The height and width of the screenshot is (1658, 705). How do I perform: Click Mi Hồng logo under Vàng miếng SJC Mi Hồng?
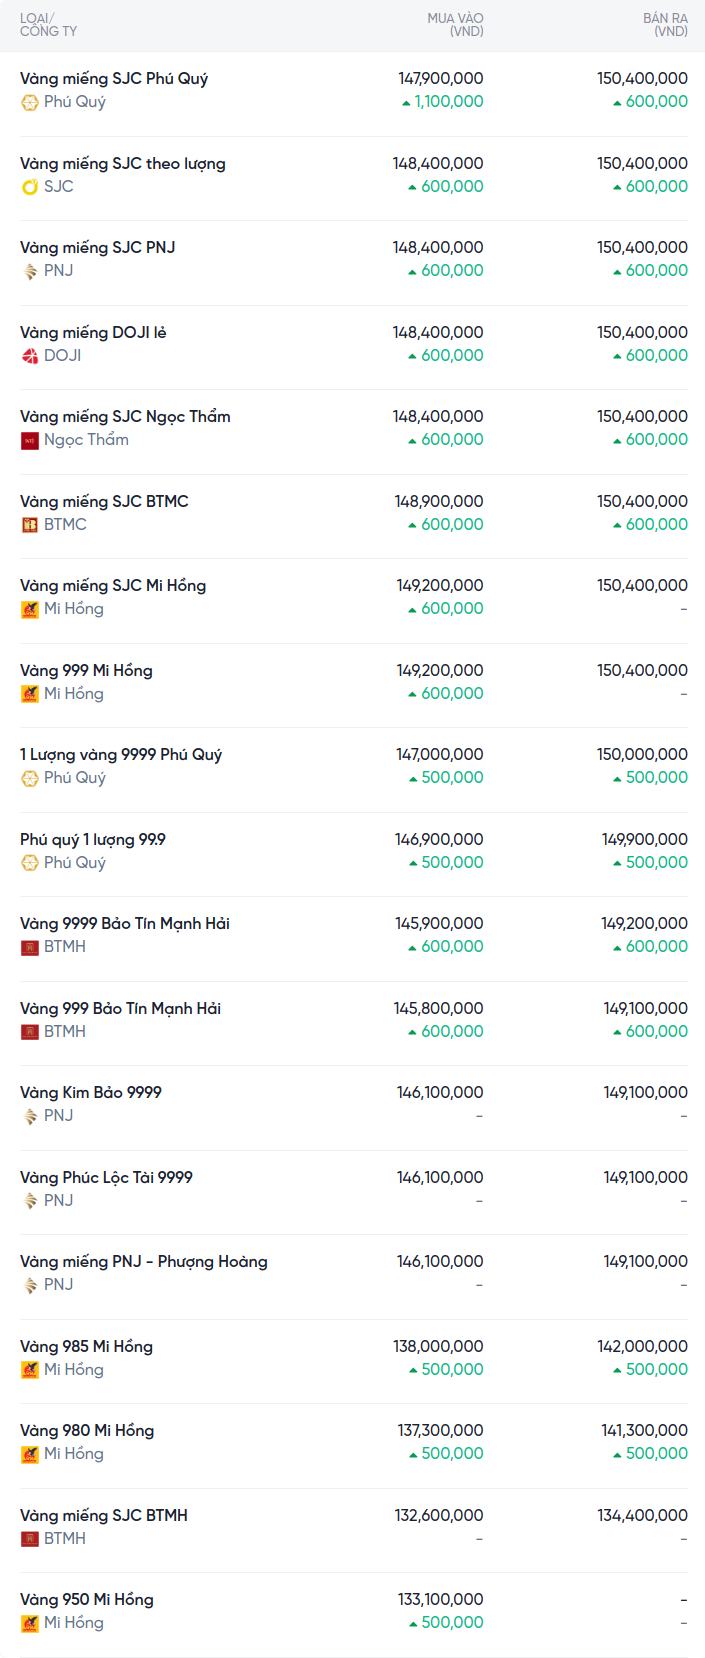click(x=30, y=609)
